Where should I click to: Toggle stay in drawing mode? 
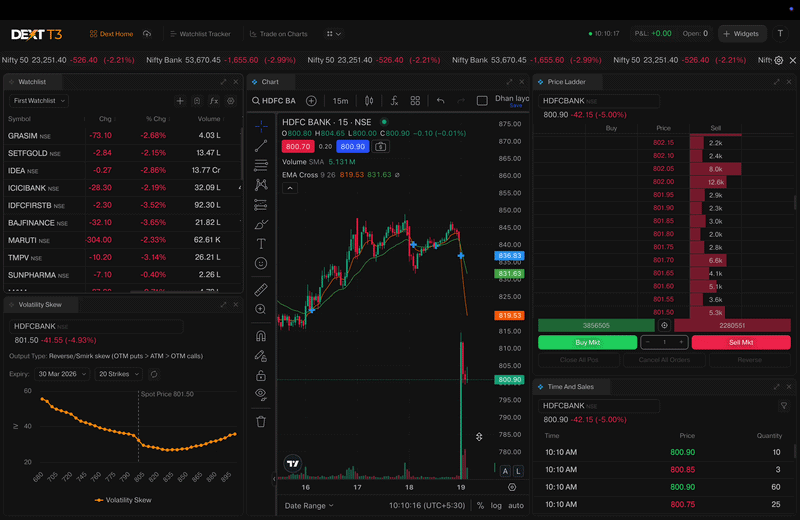261,356
